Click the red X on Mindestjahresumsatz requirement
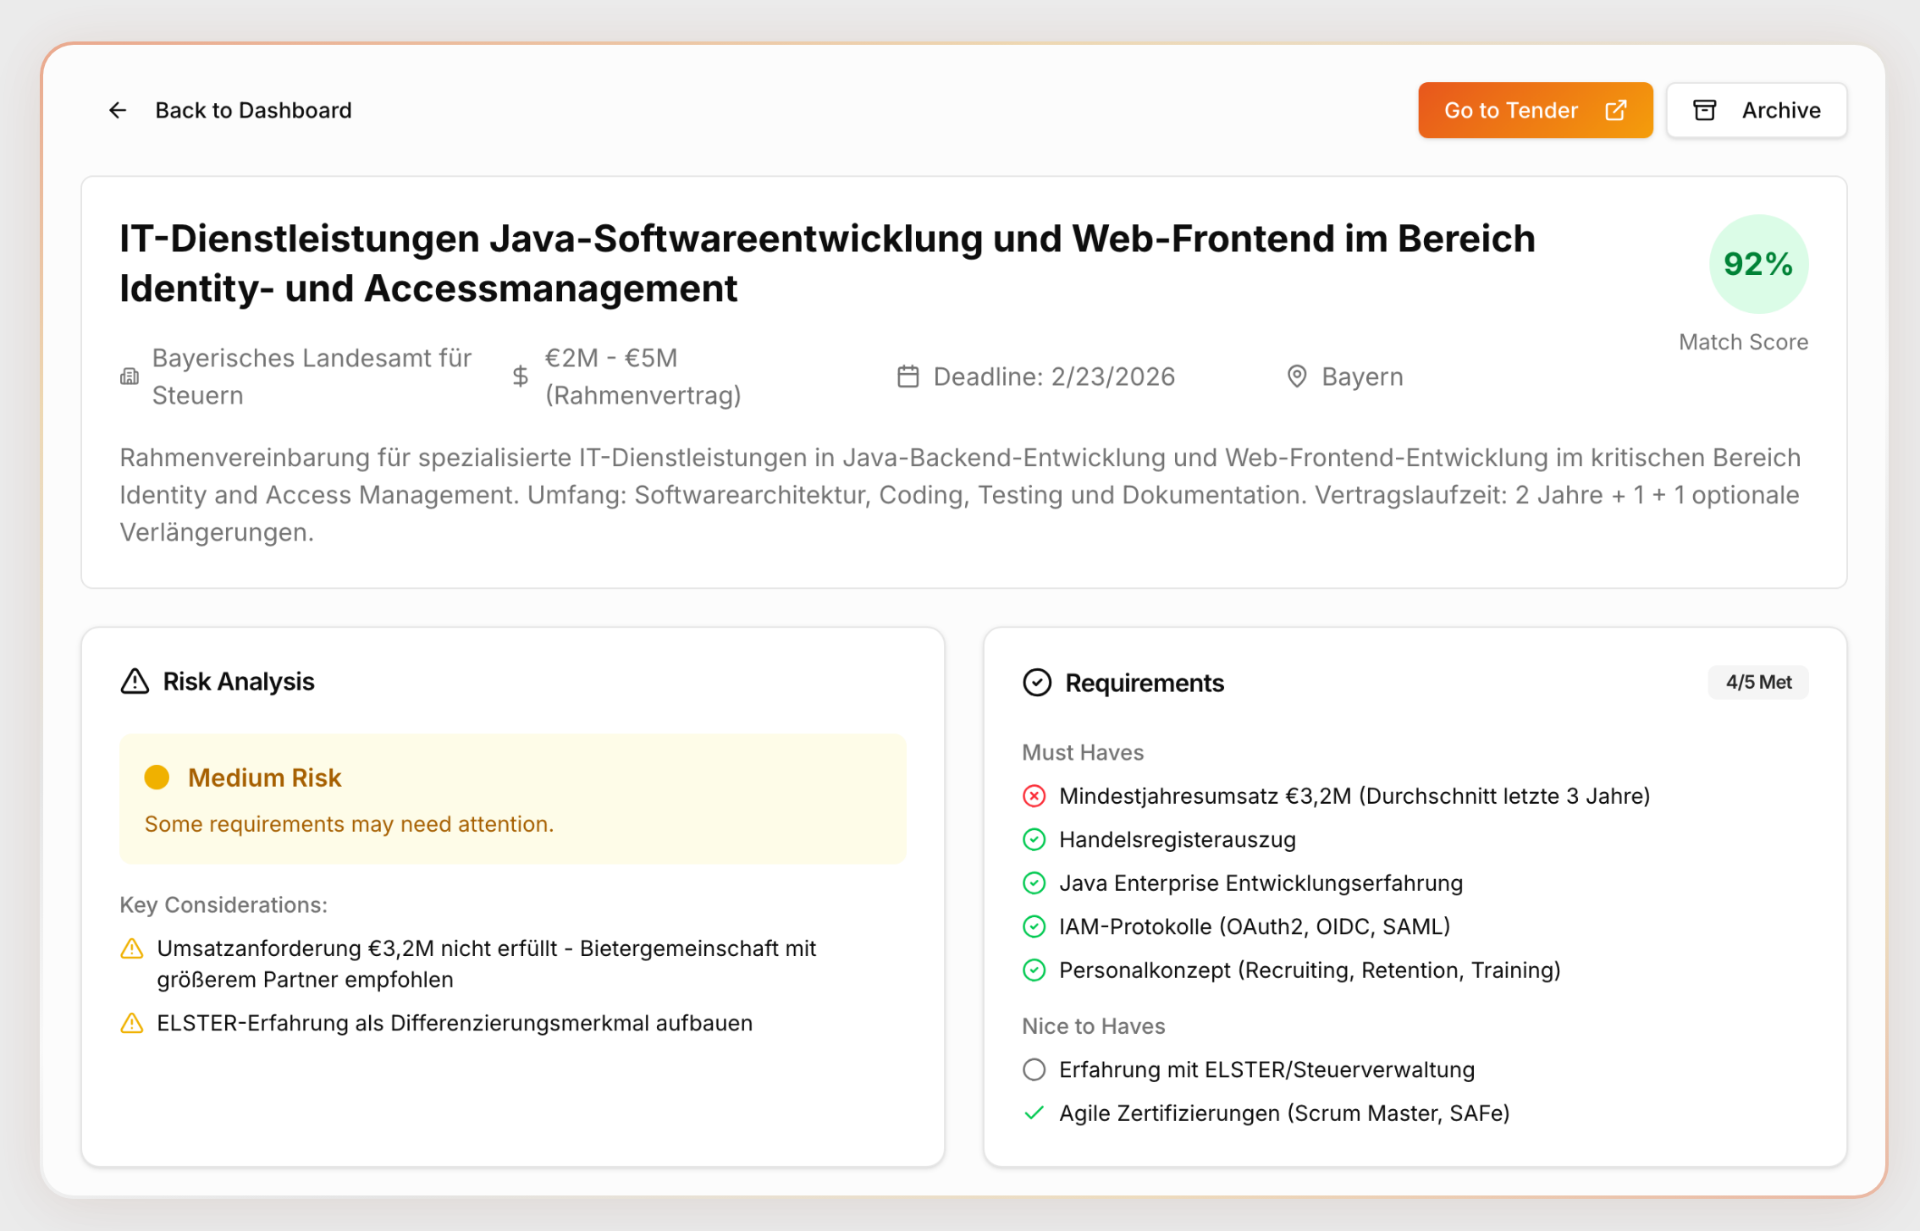The image size is (1920, 1231). point(1034,796)
